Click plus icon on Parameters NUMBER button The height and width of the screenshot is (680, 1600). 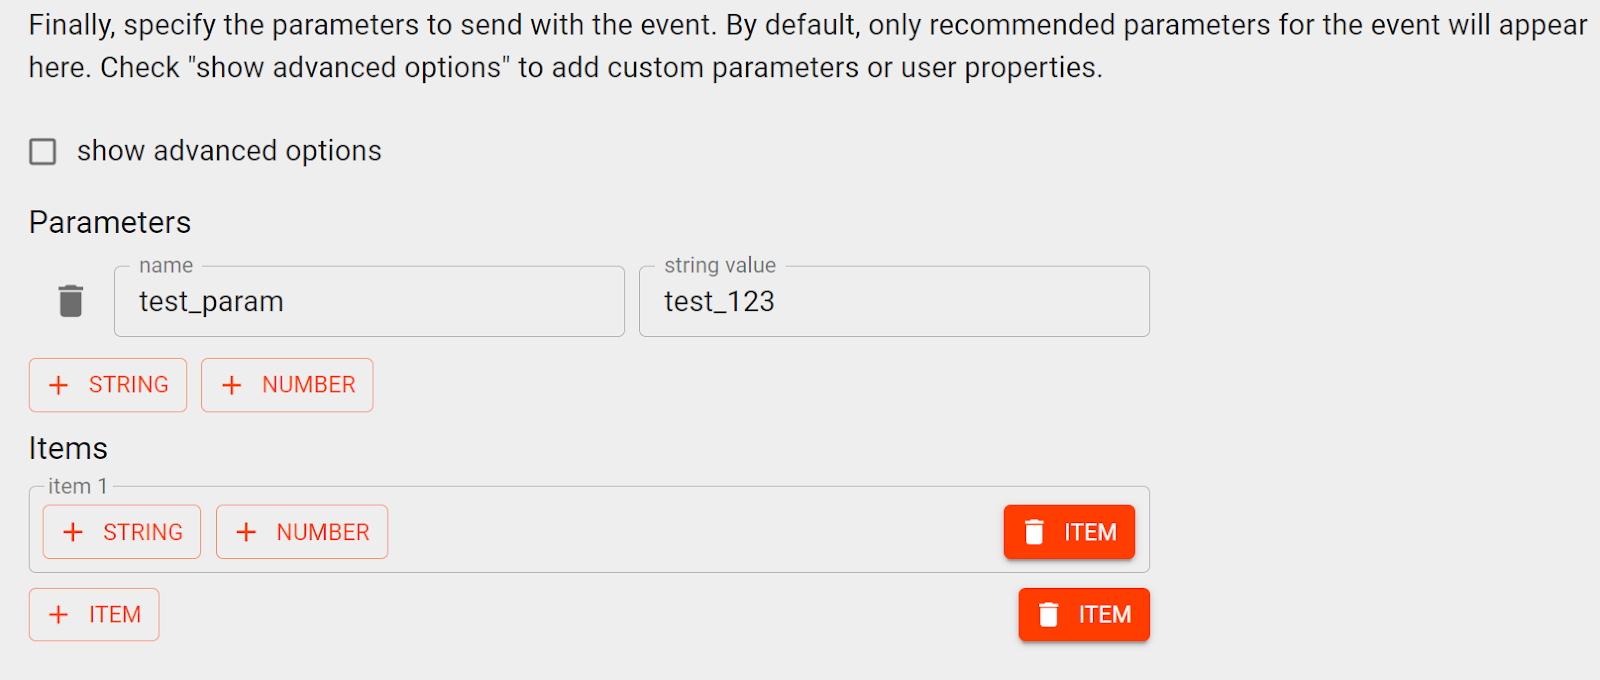click(x=232, y=385)
